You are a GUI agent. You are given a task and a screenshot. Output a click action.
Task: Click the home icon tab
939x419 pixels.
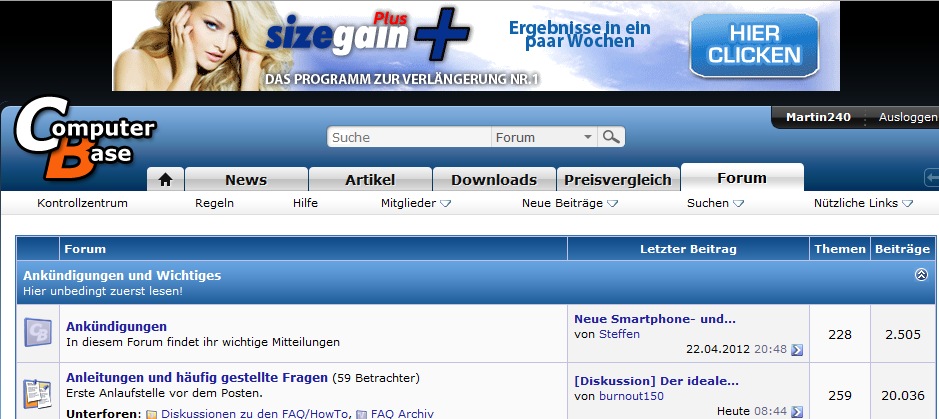165,180
